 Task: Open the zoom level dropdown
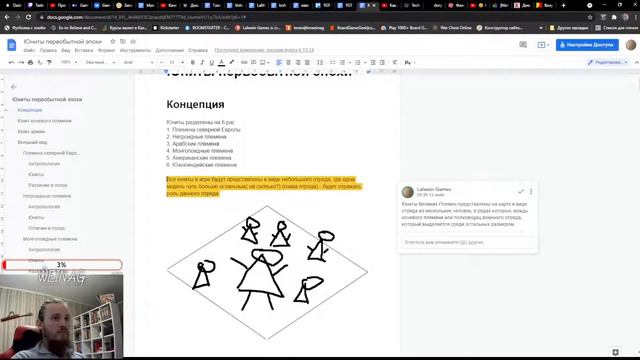(x=68, y=62)
